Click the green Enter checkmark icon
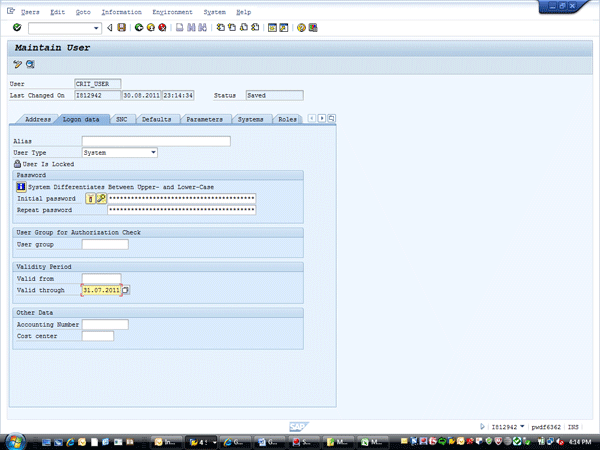 tap(17, 27)
